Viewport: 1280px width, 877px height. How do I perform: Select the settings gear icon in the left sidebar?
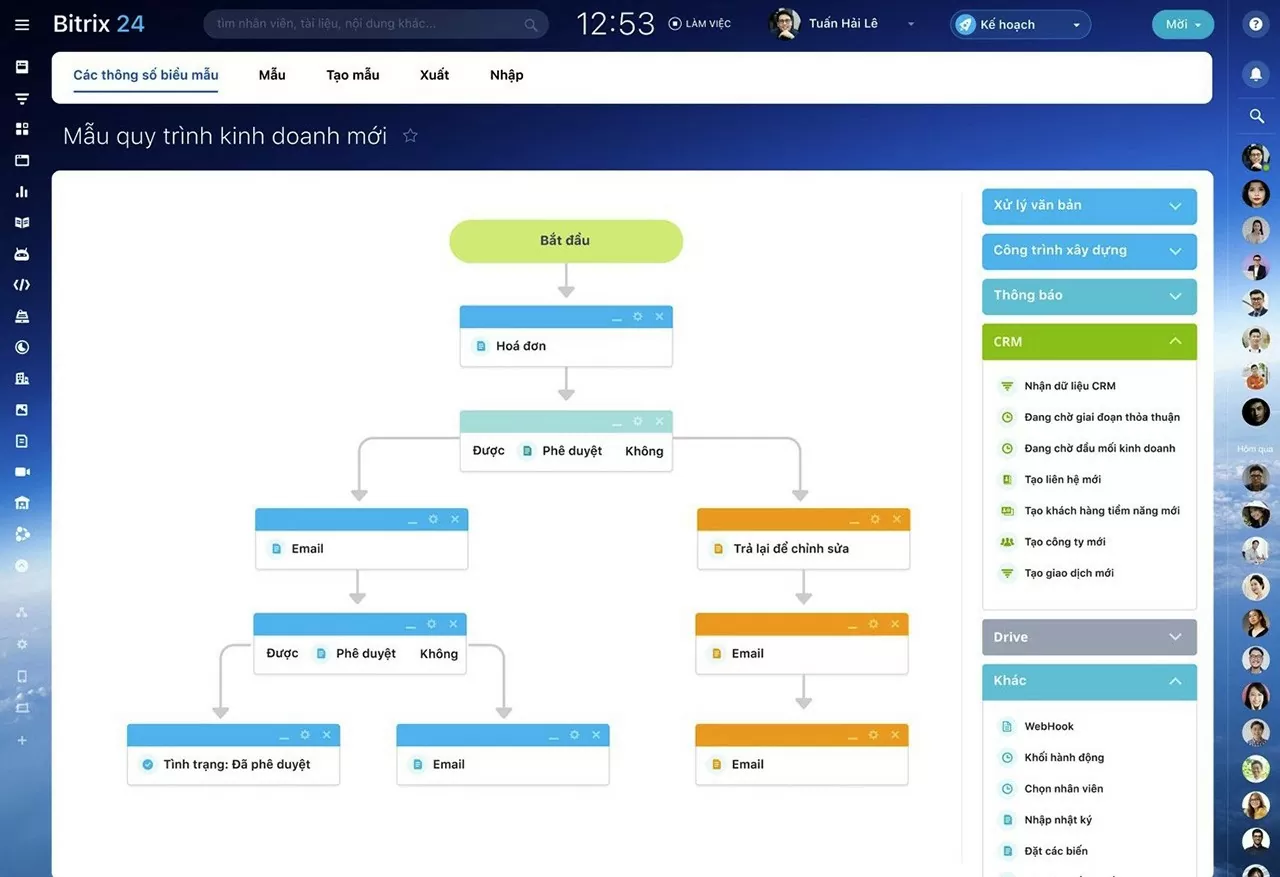22,644
